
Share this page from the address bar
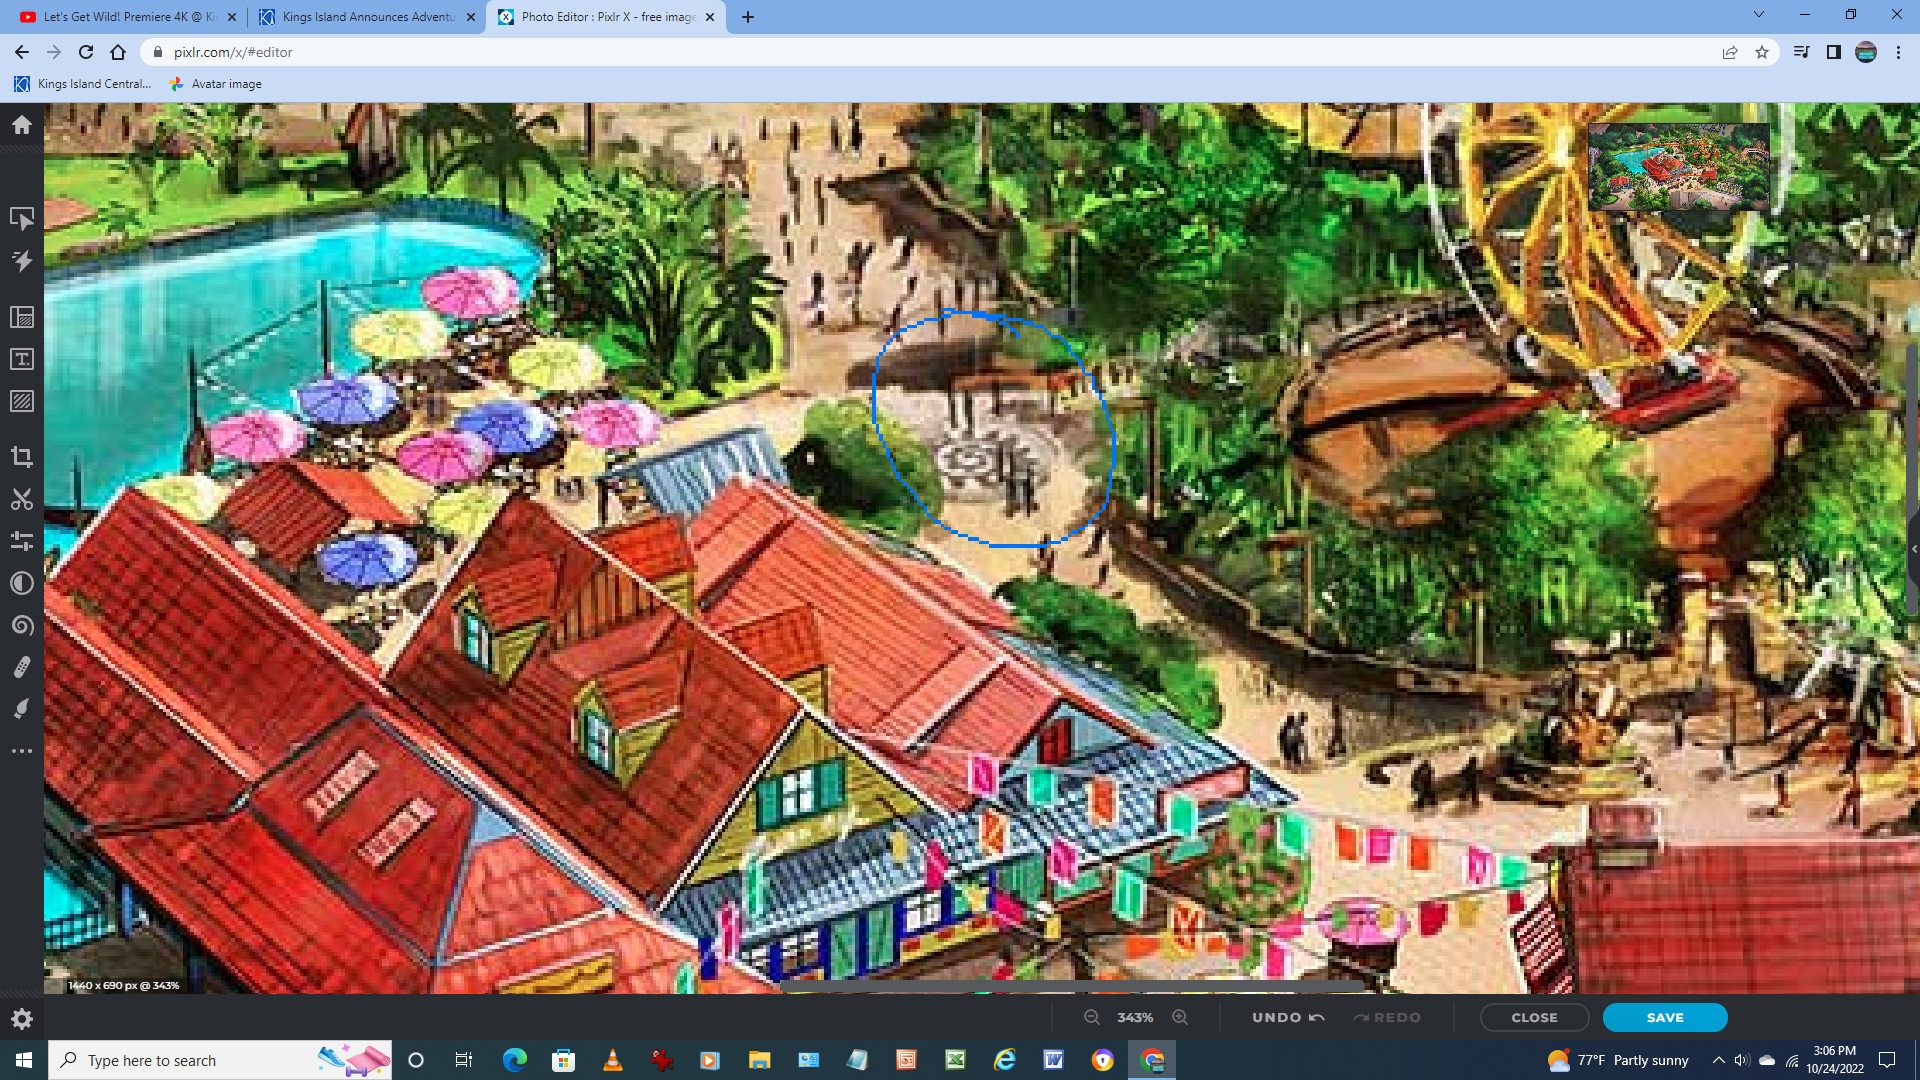pyautogui.click(x=1730, y=52)
